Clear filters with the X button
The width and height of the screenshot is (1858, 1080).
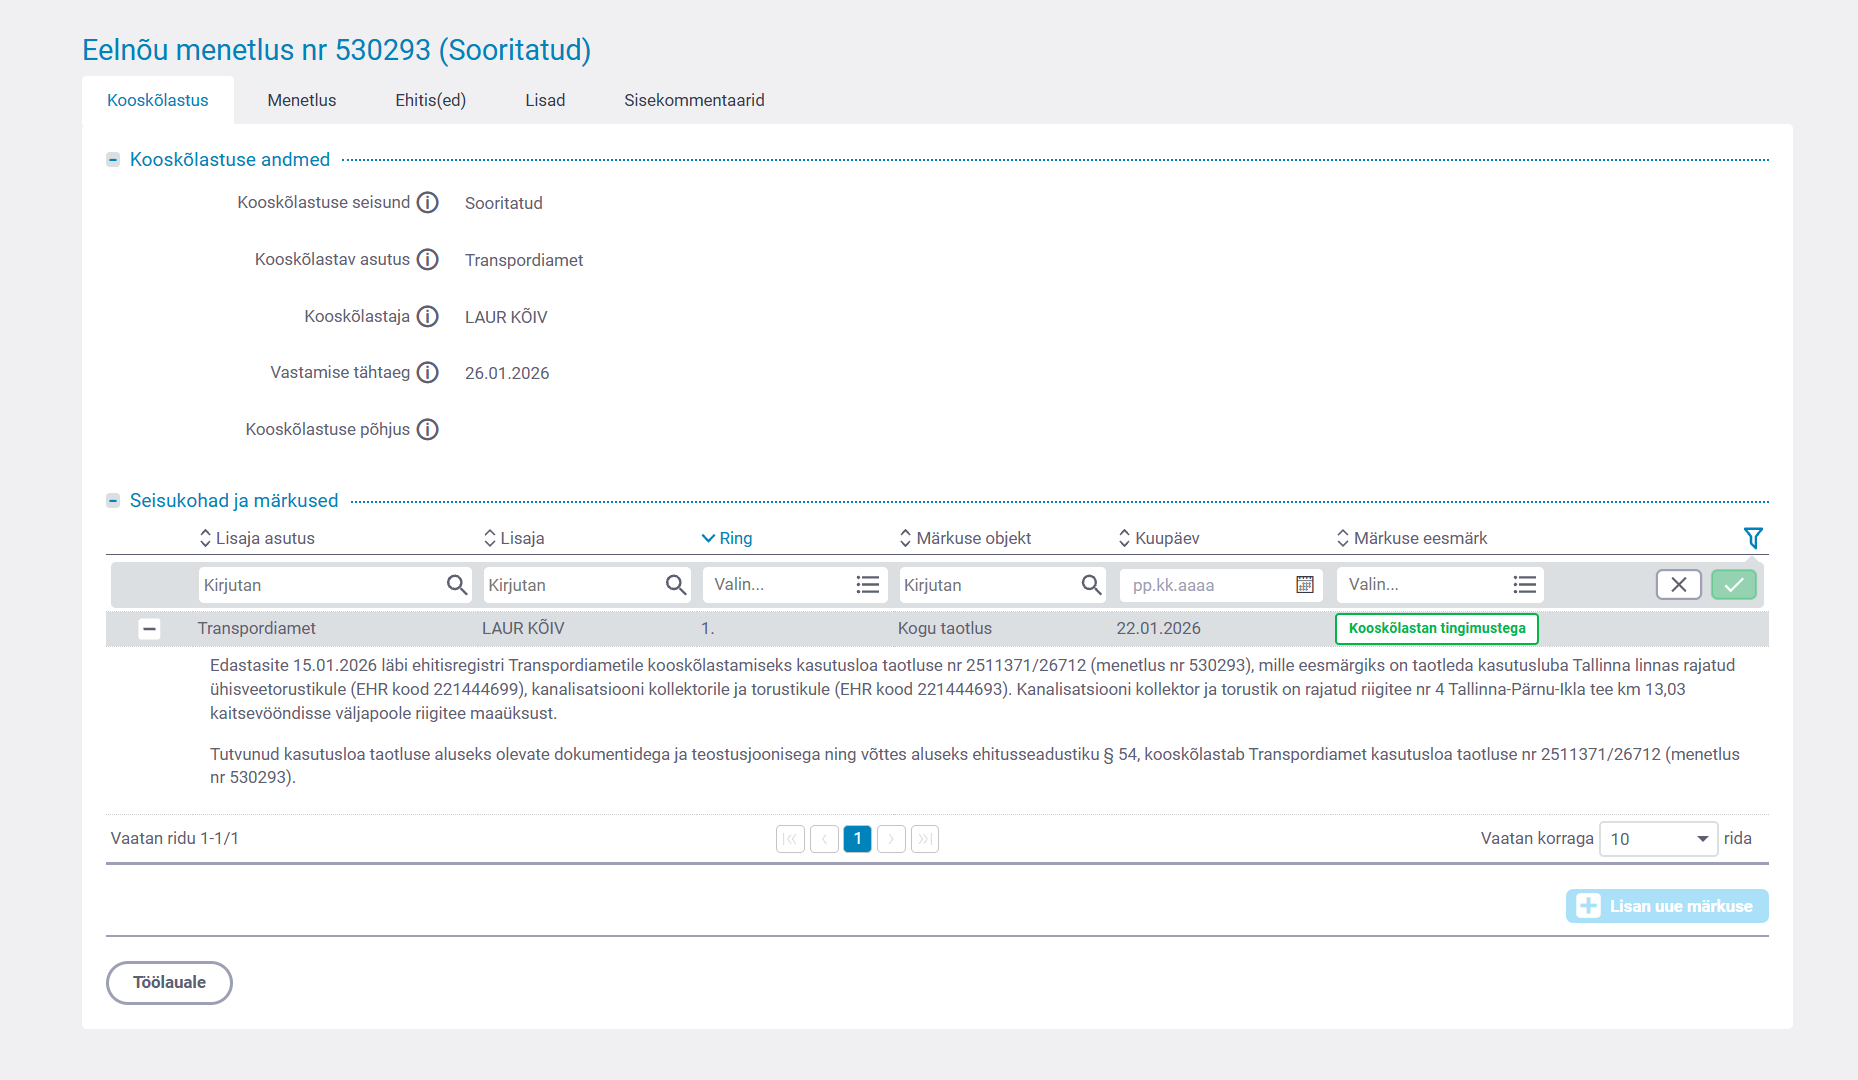(1678, 585)
